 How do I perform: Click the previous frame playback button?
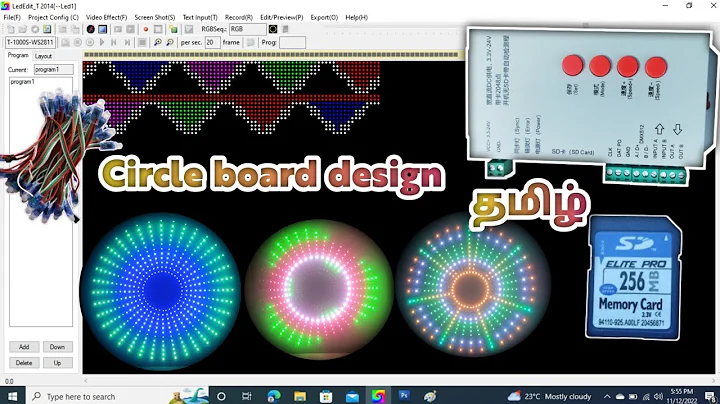coord(114,42)
